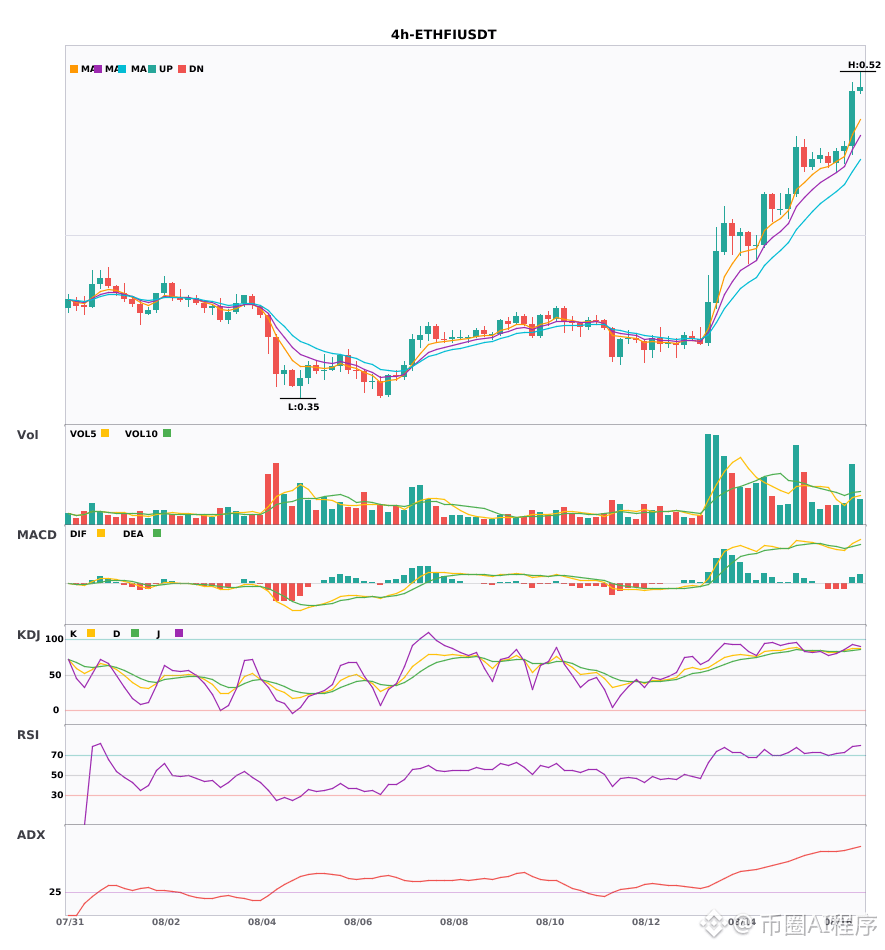Viewport: 885px width, 950px height.
Task: Click the KDJ axis value 100
Action: (54, 639)
